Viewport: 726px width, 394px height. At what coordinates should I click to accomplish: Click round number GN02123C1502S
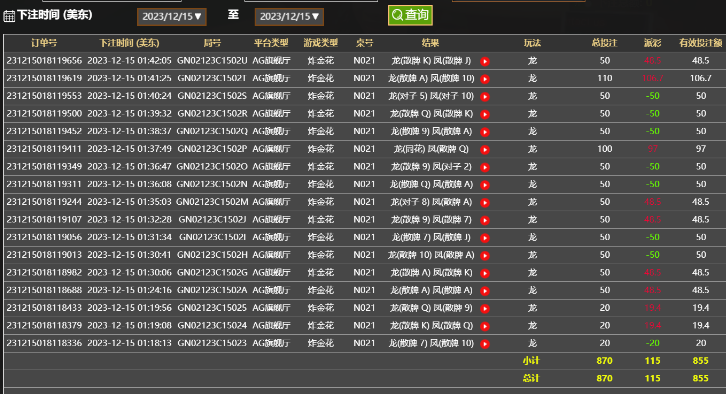coord(212,96)
